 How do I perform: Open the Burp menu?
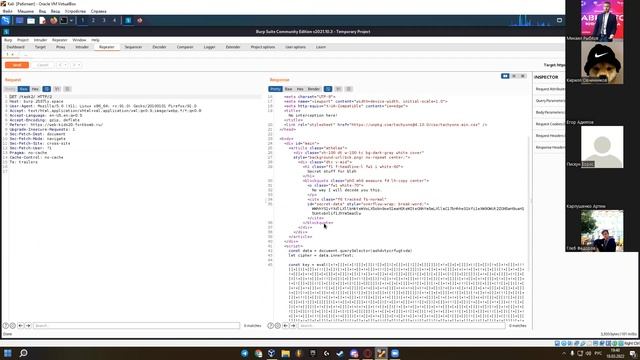click(x=8, y=40)
